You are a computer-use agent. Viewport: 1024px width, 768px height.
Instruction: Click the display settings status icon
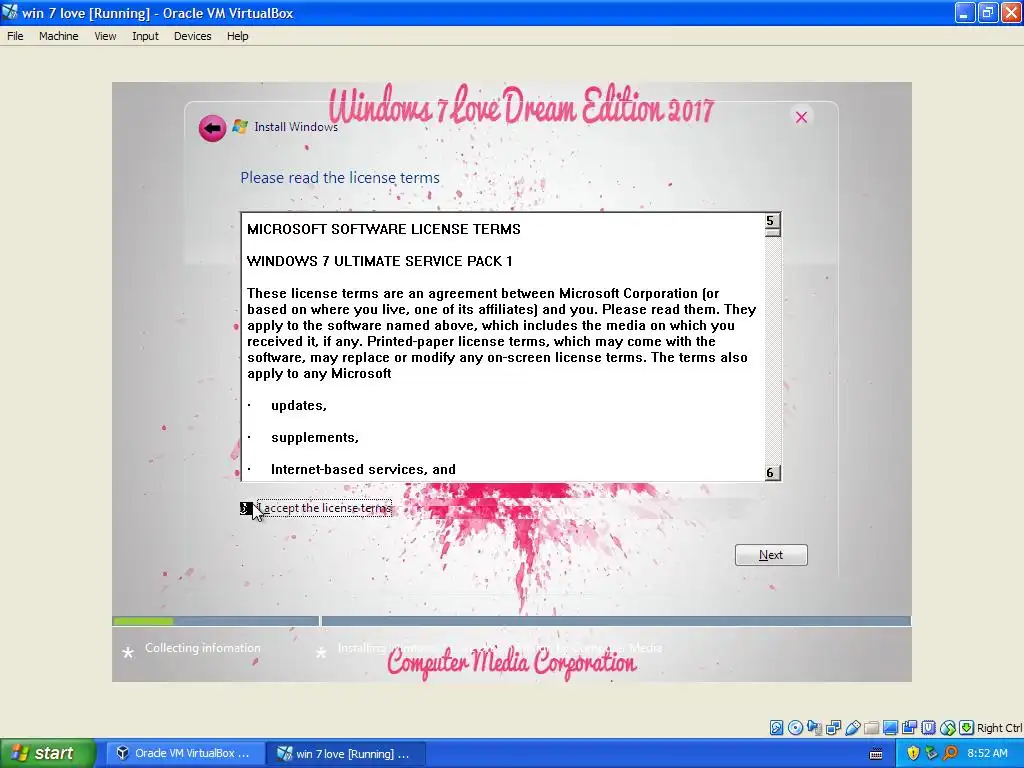point(890,728)
